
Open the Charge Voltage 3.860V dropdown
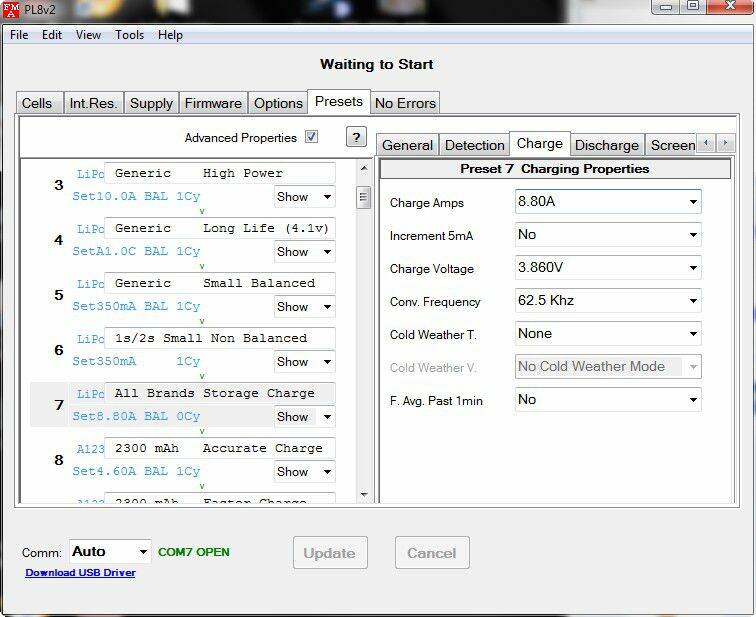[608, 268]
